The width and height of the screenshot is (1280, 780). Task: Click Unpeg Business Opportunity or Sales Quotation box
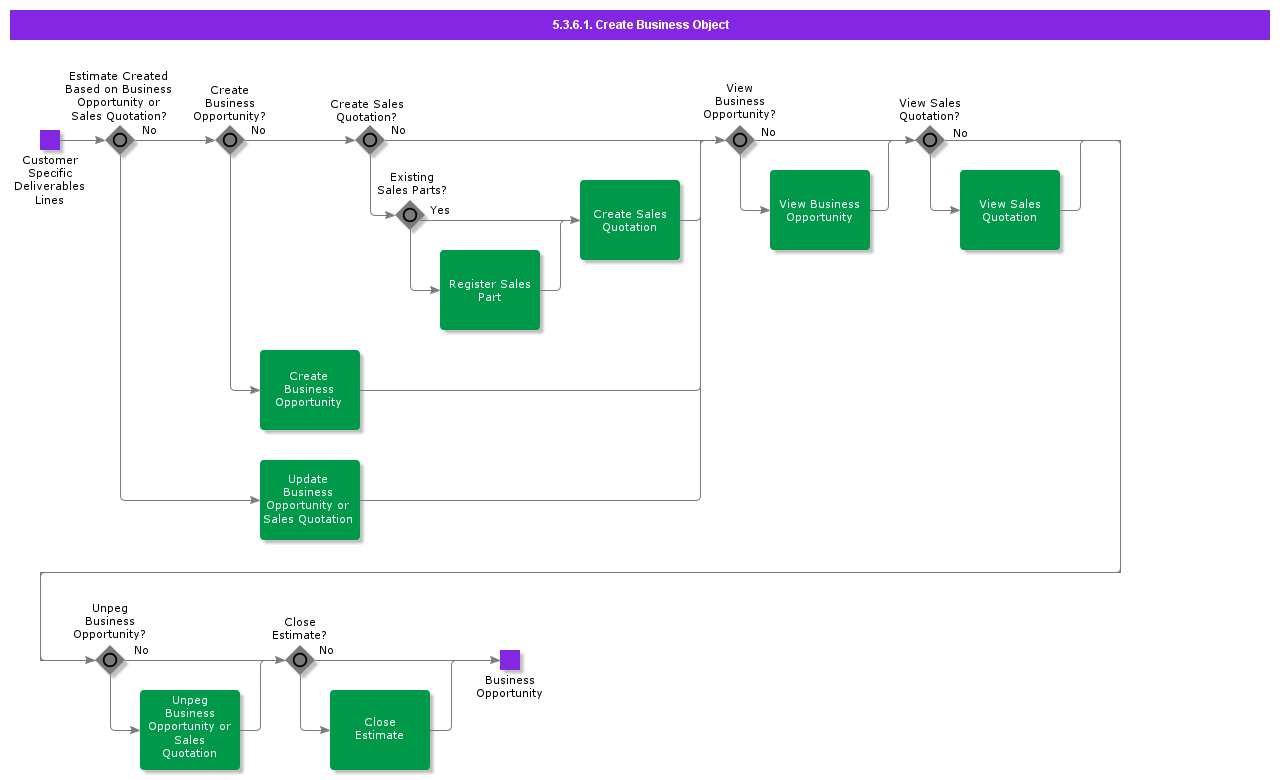point(190,730)
